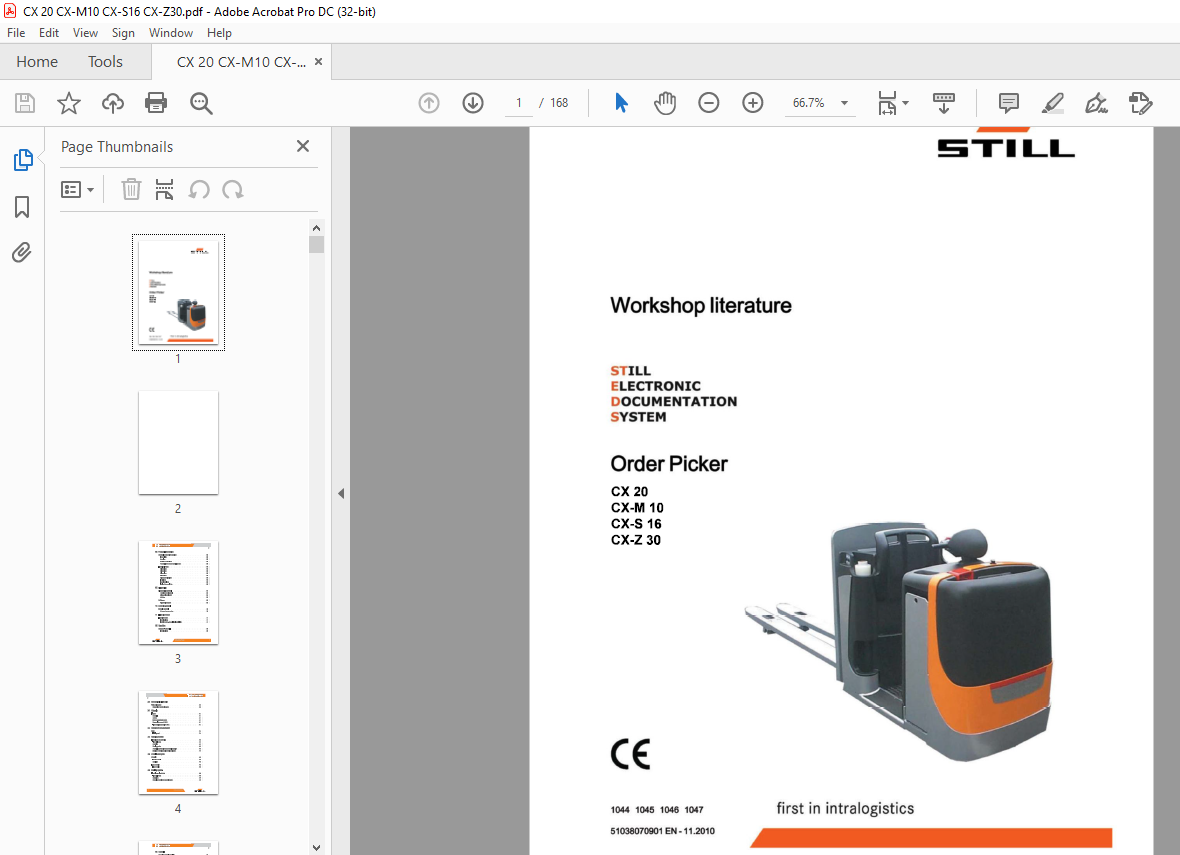Select the Highlight text pen tool
Screen dimensions: 1180x855
point(1052,103)
